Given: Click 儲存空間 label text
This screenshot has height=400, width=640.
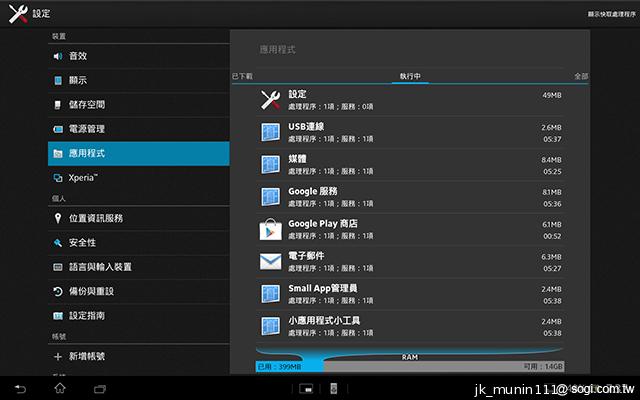Looking at the screenshot, I should [87, 105].
